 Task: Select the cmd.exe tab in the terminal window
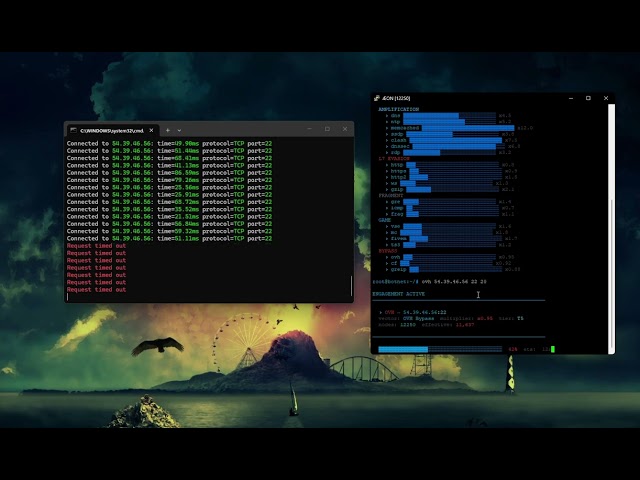[112, 130]
